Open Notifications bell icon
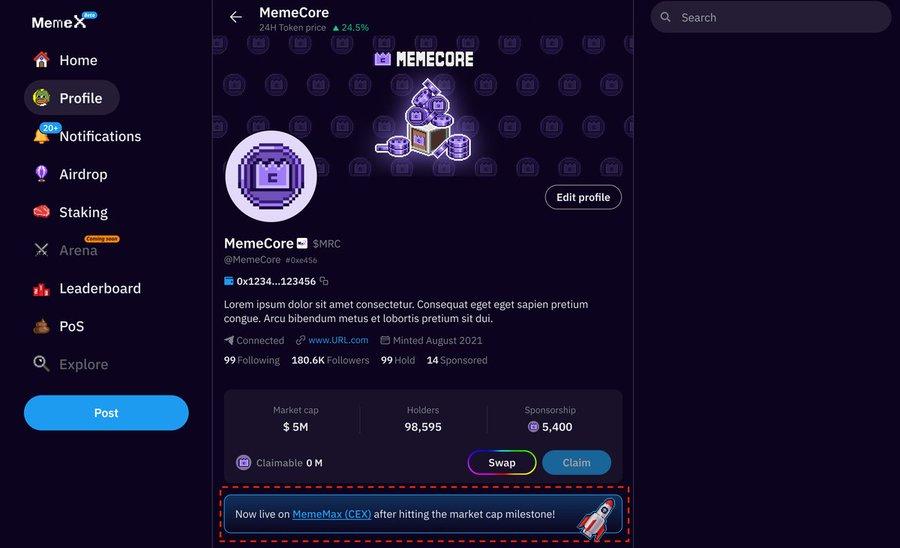This screenshot has width=900, height=548. coord(41,136)
